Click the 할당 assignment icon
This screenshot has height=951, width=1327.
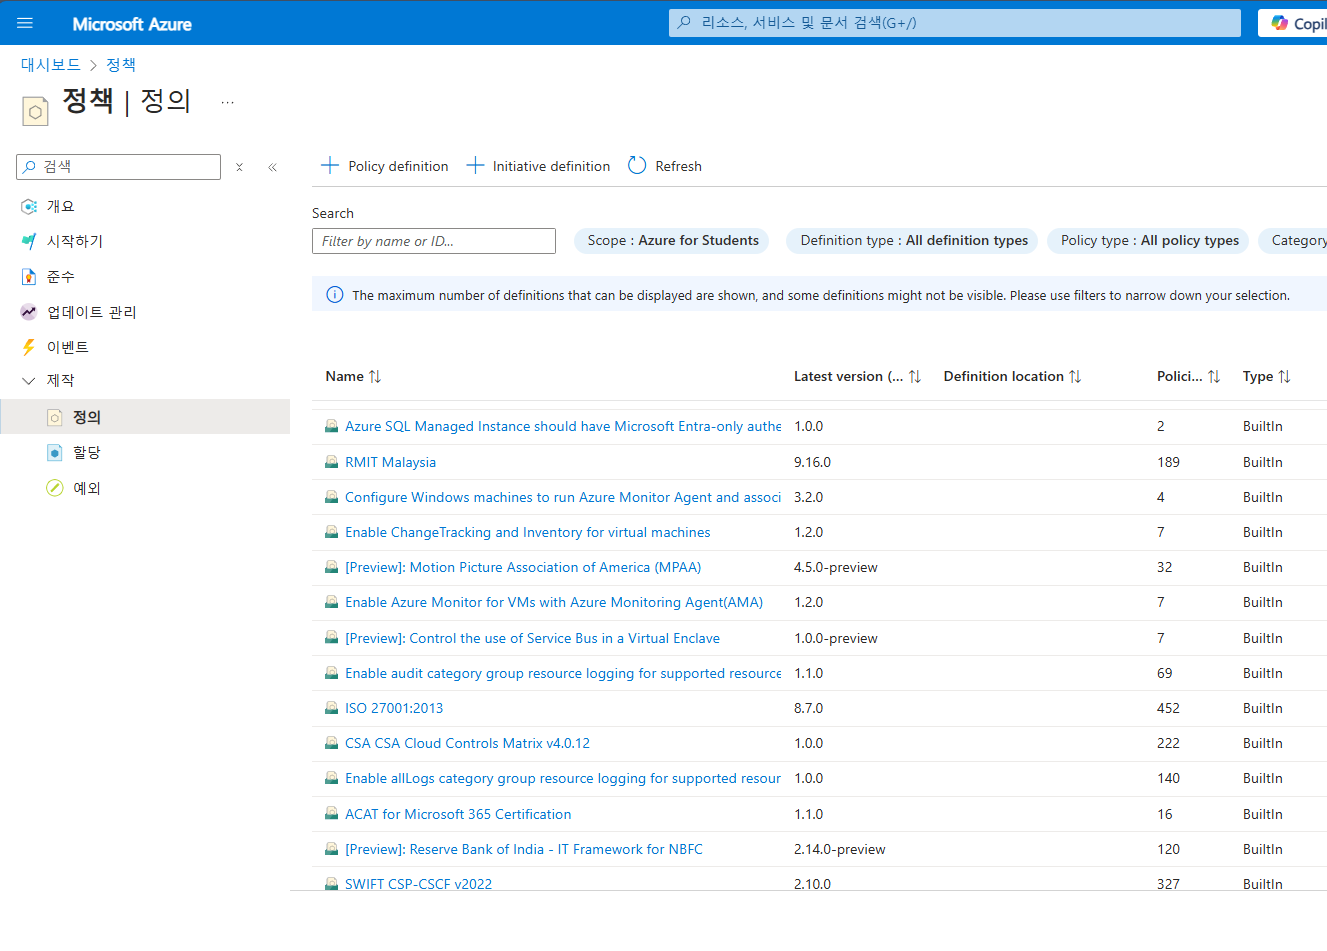click(x=55, y=452)
